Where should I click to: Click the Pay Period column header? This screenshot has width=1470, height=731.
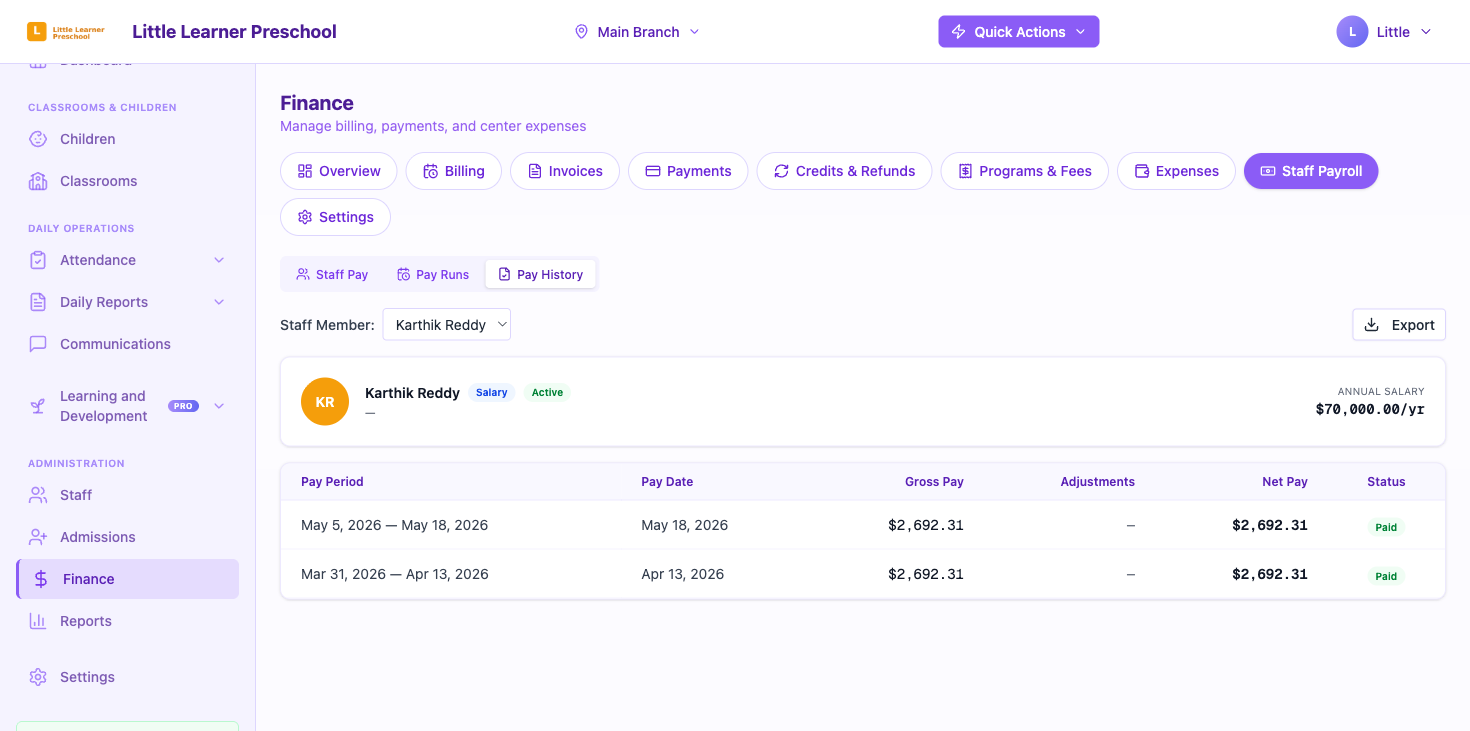point(332,482)
